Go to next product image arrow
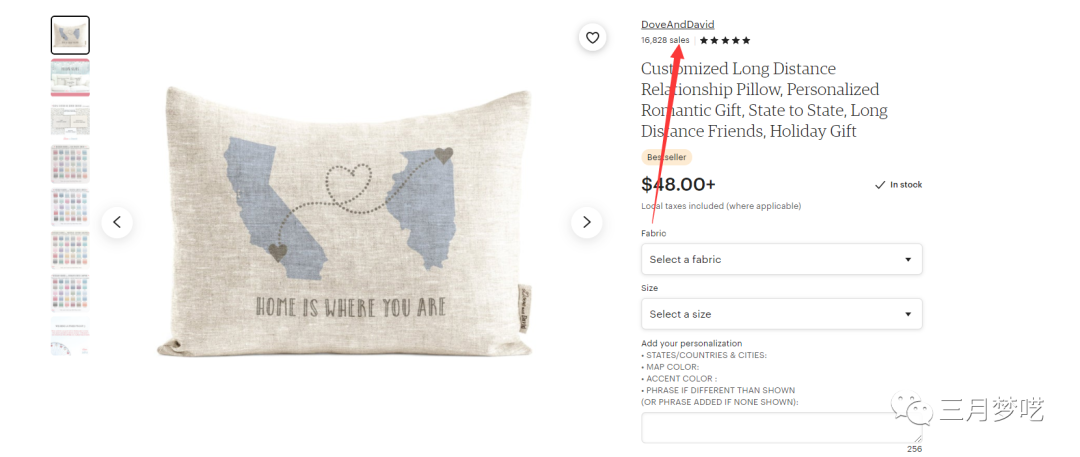Viewport: 1080px width, 457px height. pos(587,222)
